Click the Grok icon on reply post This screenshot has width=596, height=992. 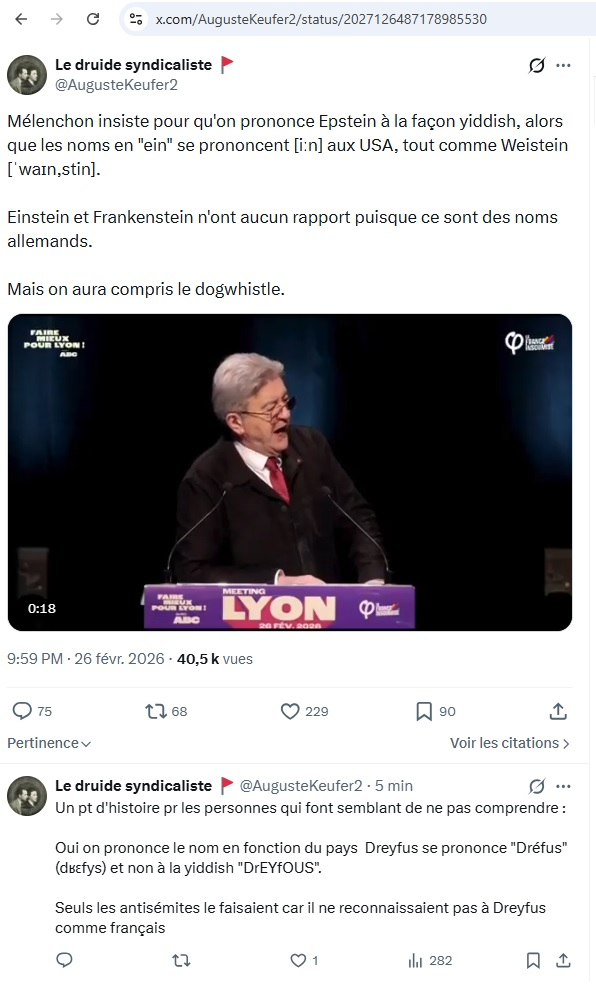point(537,786)
